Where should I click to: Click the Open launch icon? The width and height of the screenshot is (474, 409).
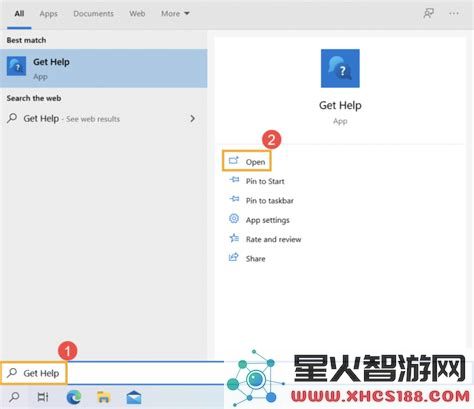234,161
